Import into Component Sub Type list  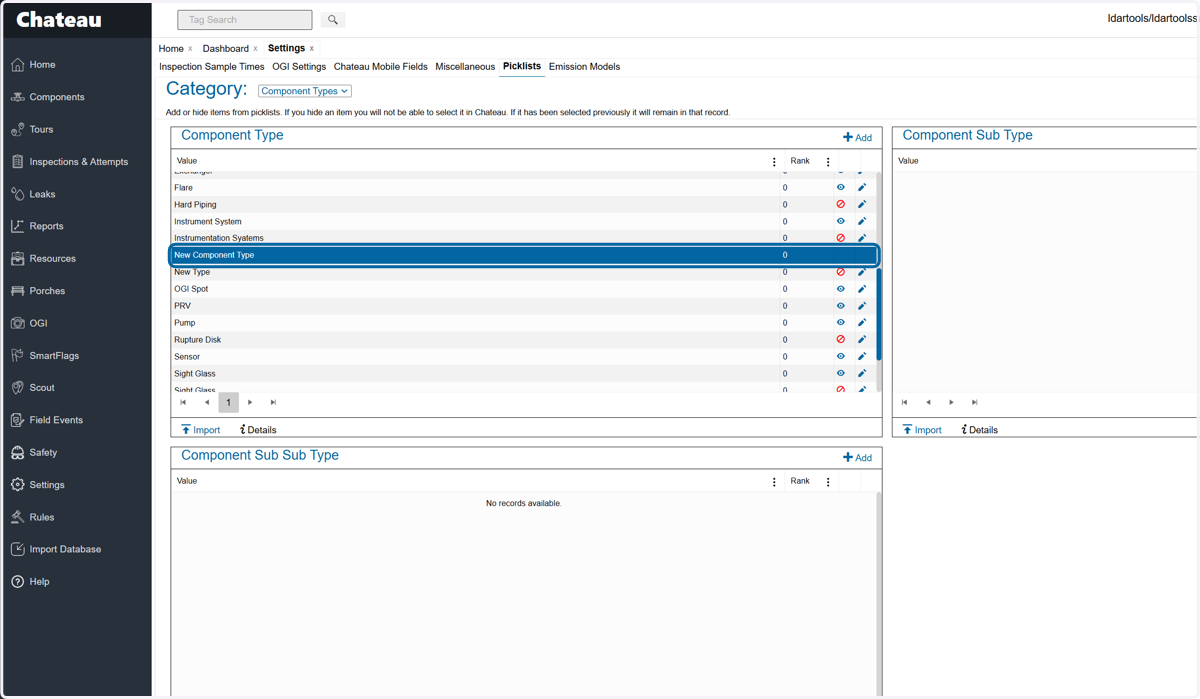point(921,430)
